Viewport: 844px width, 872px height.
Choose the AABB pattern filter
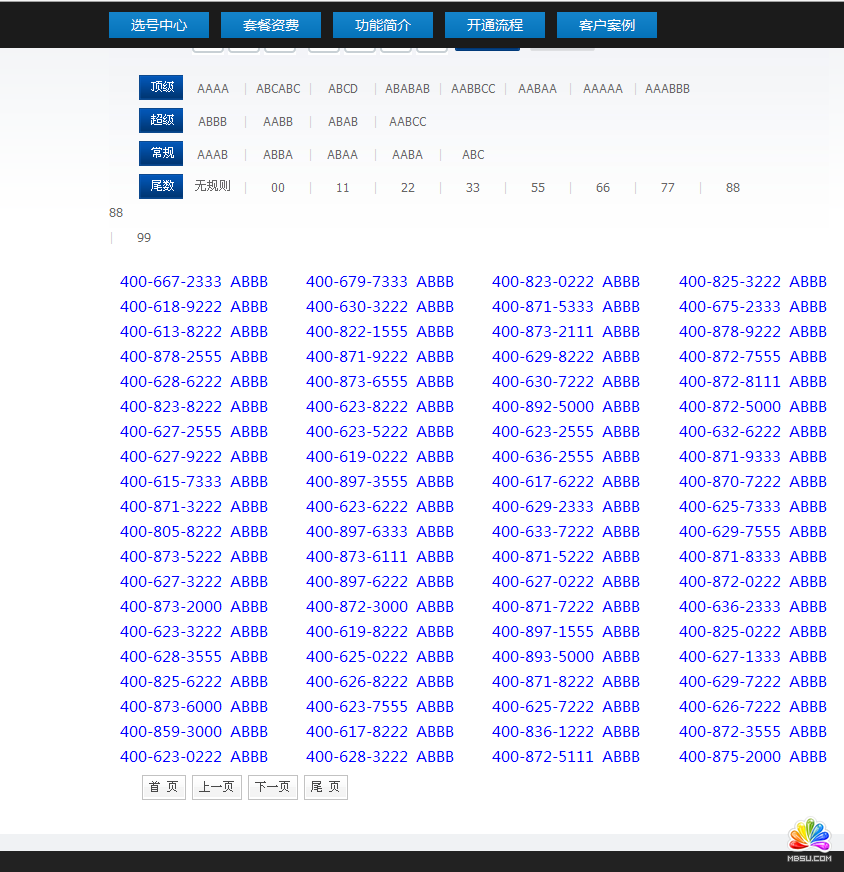pos(278,122)
